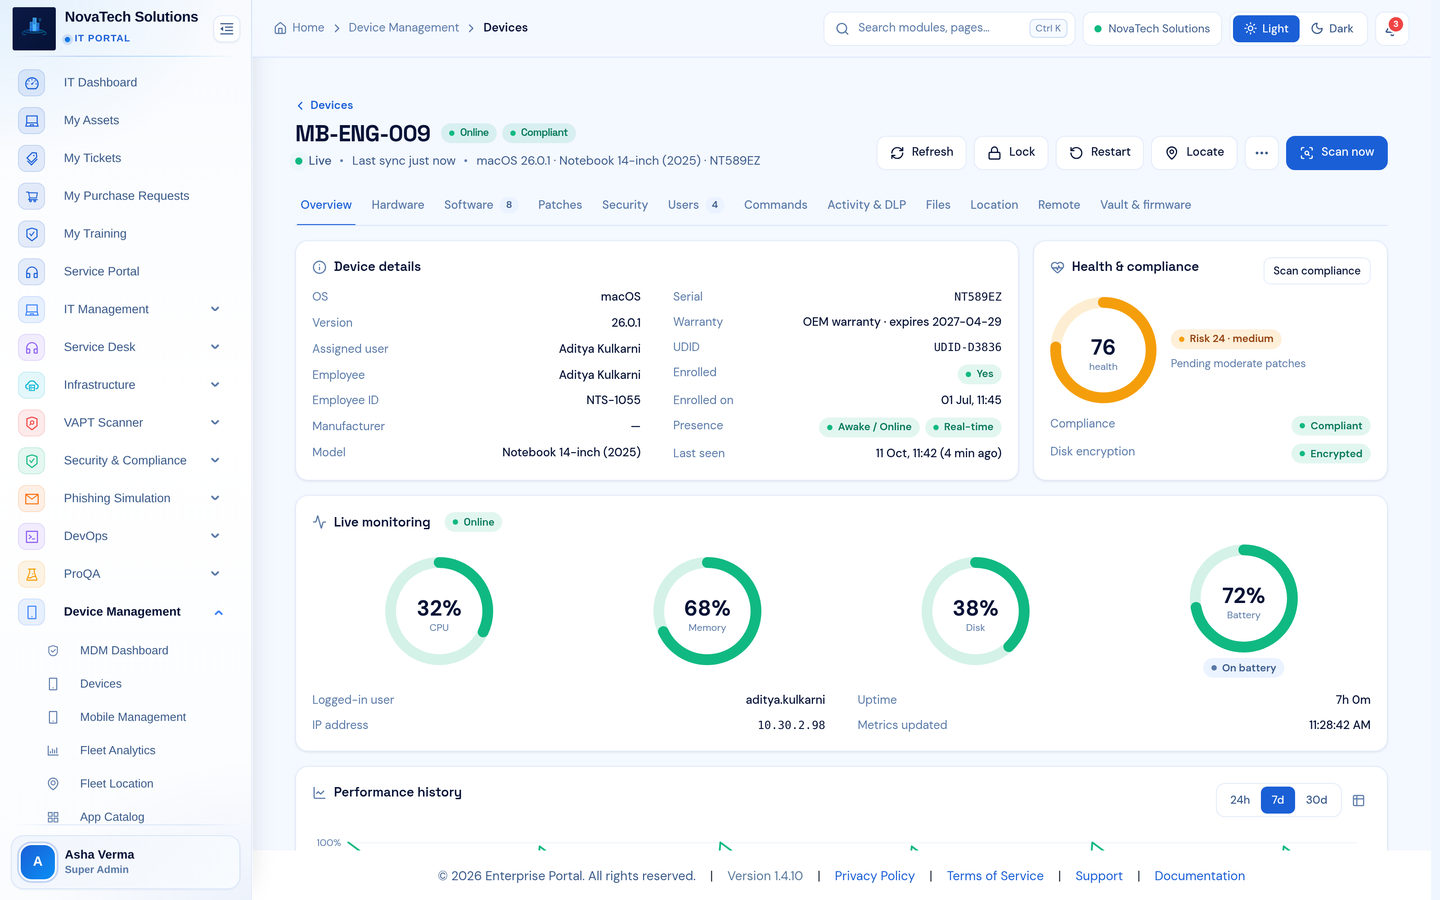Image resolution: width=1440 pixels, height=900 pixels.
Task: Switch to the Patches tab
Action: click(560, 205)
